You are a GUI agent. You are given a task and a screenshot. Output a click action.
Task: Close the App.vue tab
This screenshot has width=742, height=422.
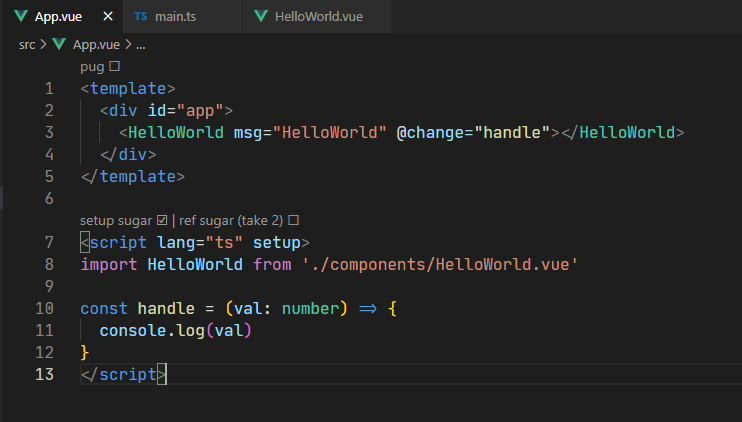tap(108, 17)
